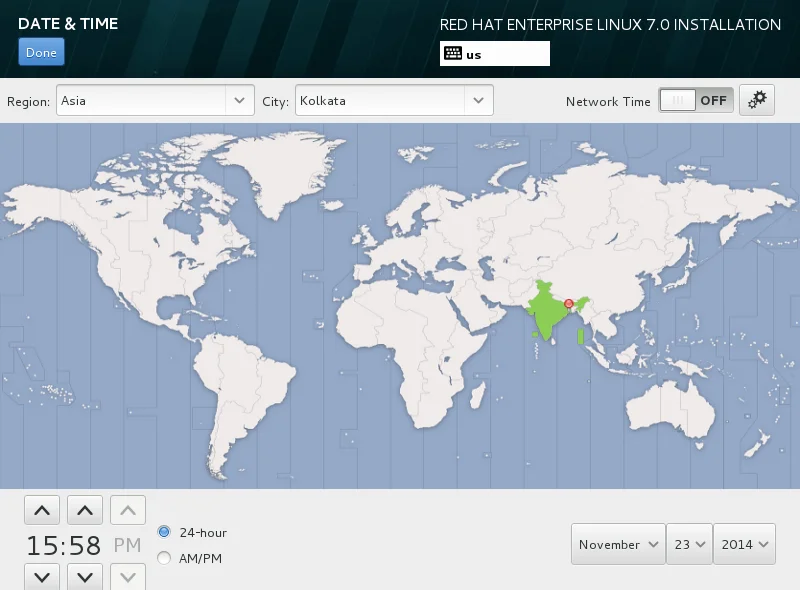800x590 pixels.
Task: Click the Done button
Action: (x=41, y=52)
